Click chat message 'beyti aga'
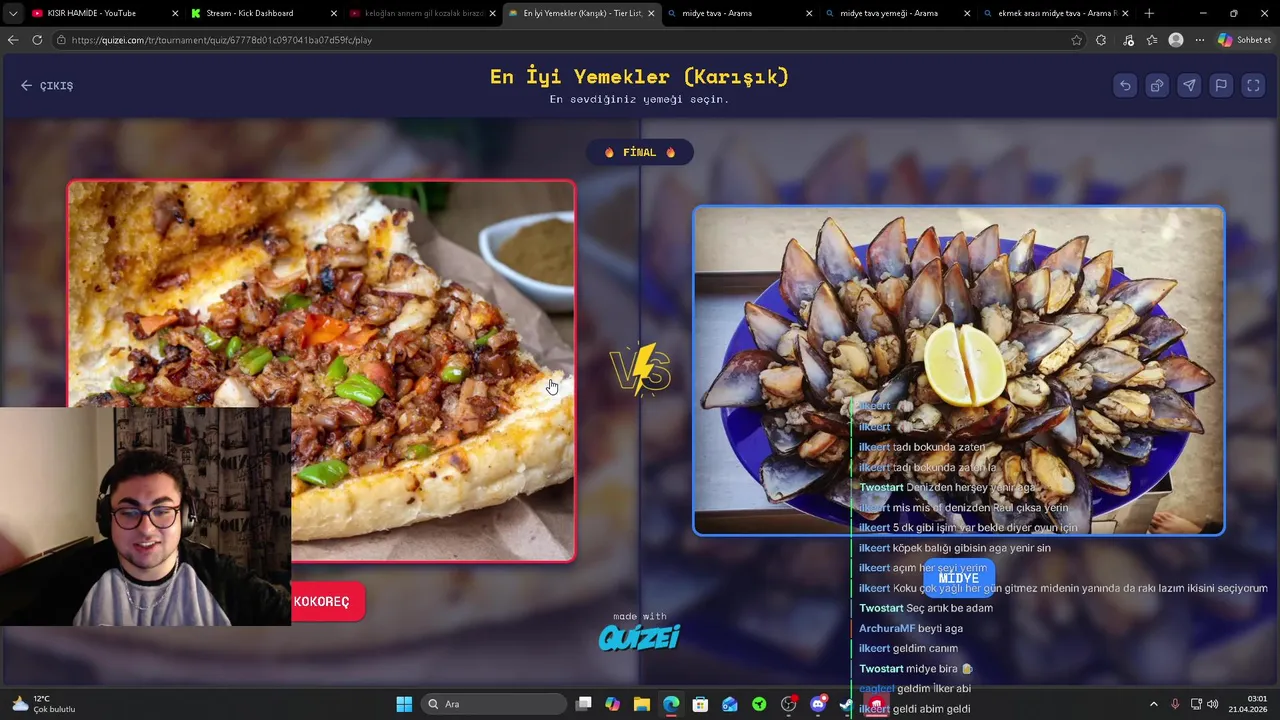 (x=940, y=628)
